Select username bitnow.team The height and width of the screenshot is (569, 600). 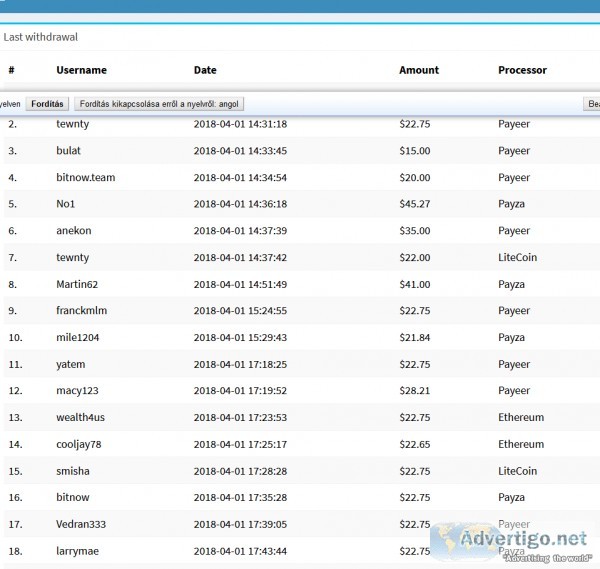pyautogui.click(x=86, y=177)
